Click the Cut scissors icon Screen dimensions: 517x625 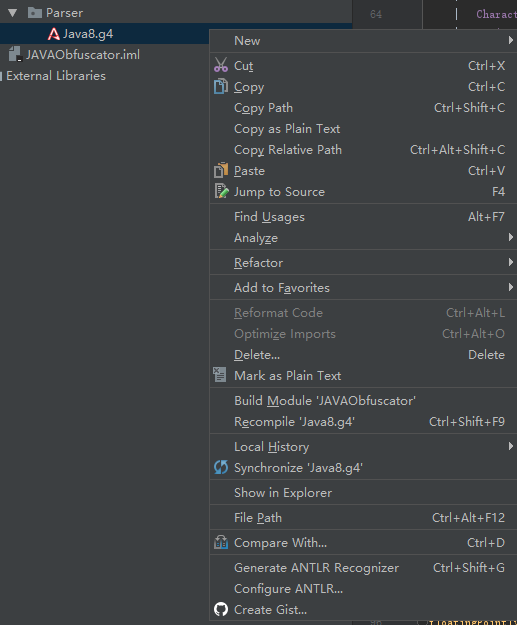tap(221, 65)
